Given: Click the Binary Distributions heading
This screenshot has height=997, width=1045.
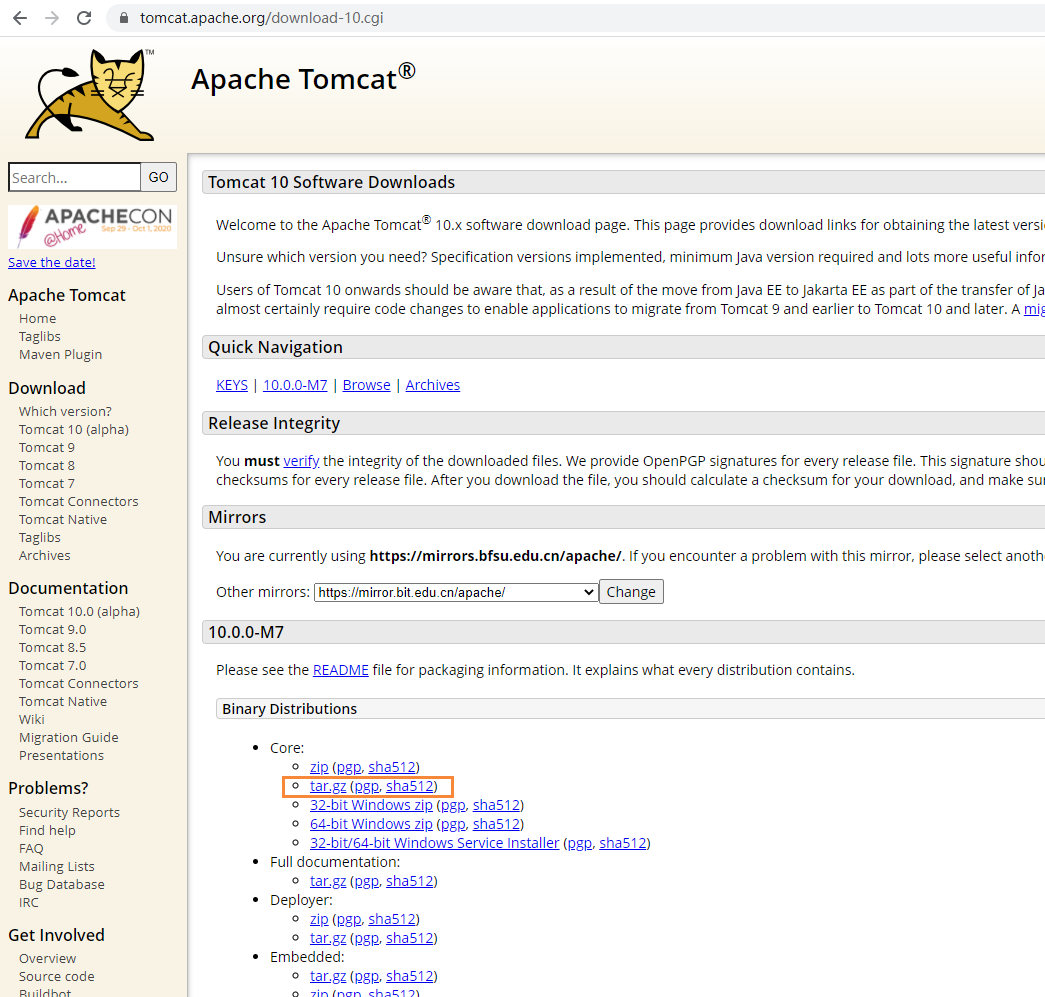Looking at the screenshot, I should [x=290, y=709].
